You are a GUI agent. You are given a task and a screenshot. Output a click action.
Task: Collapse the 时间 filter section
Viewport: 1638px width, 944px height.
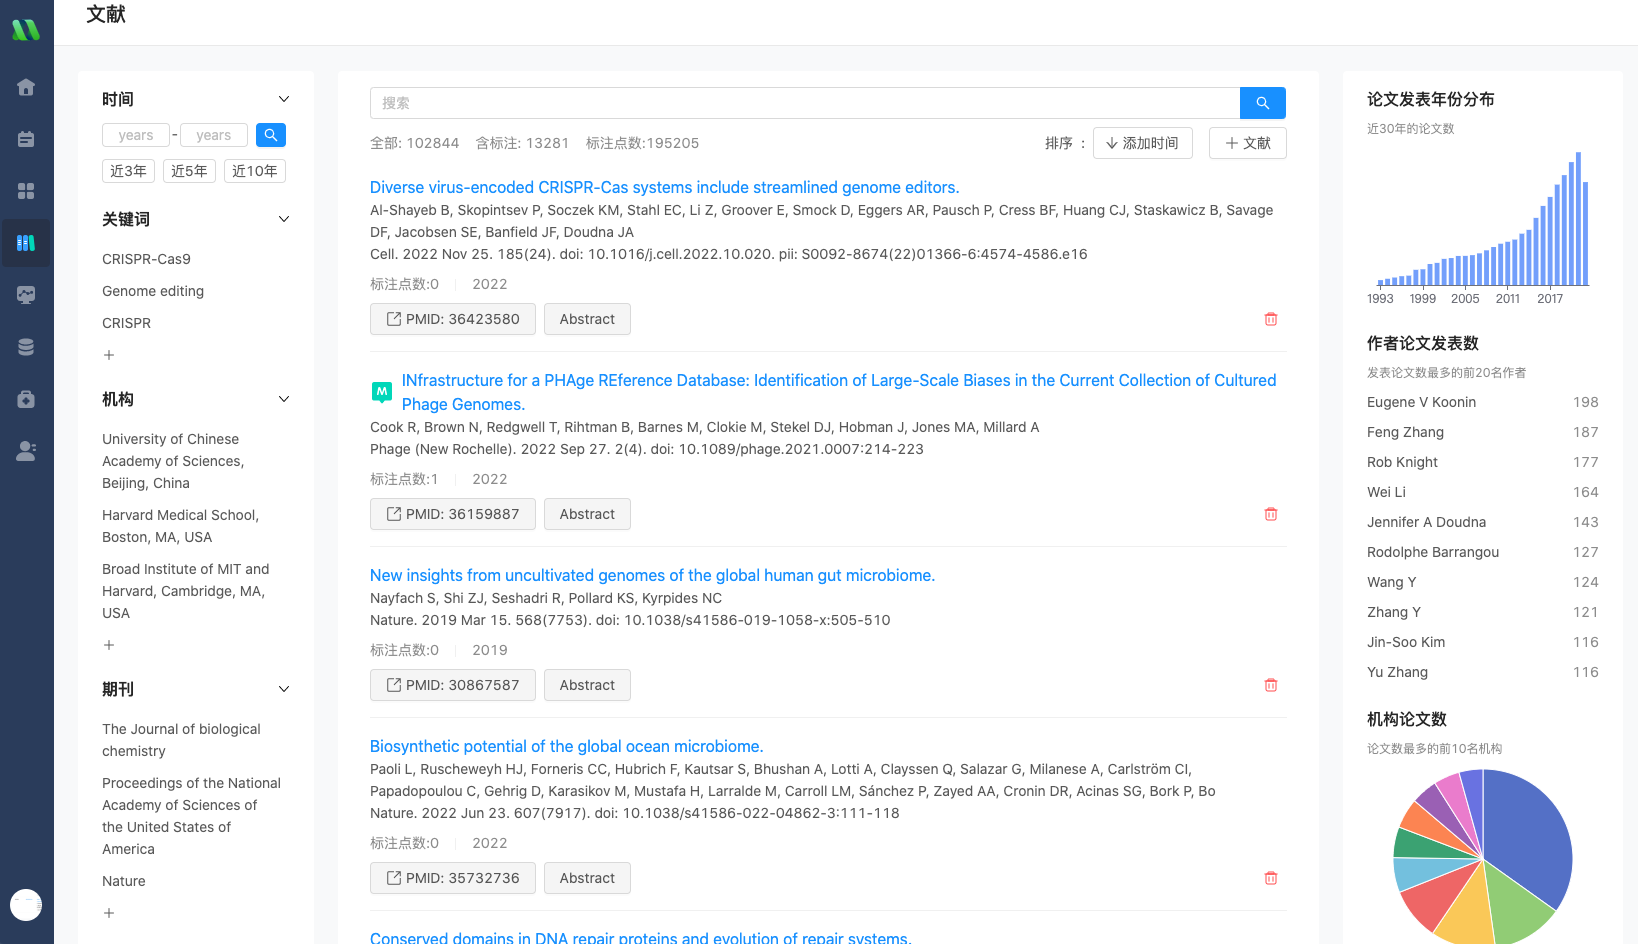(x=284, y=99)
